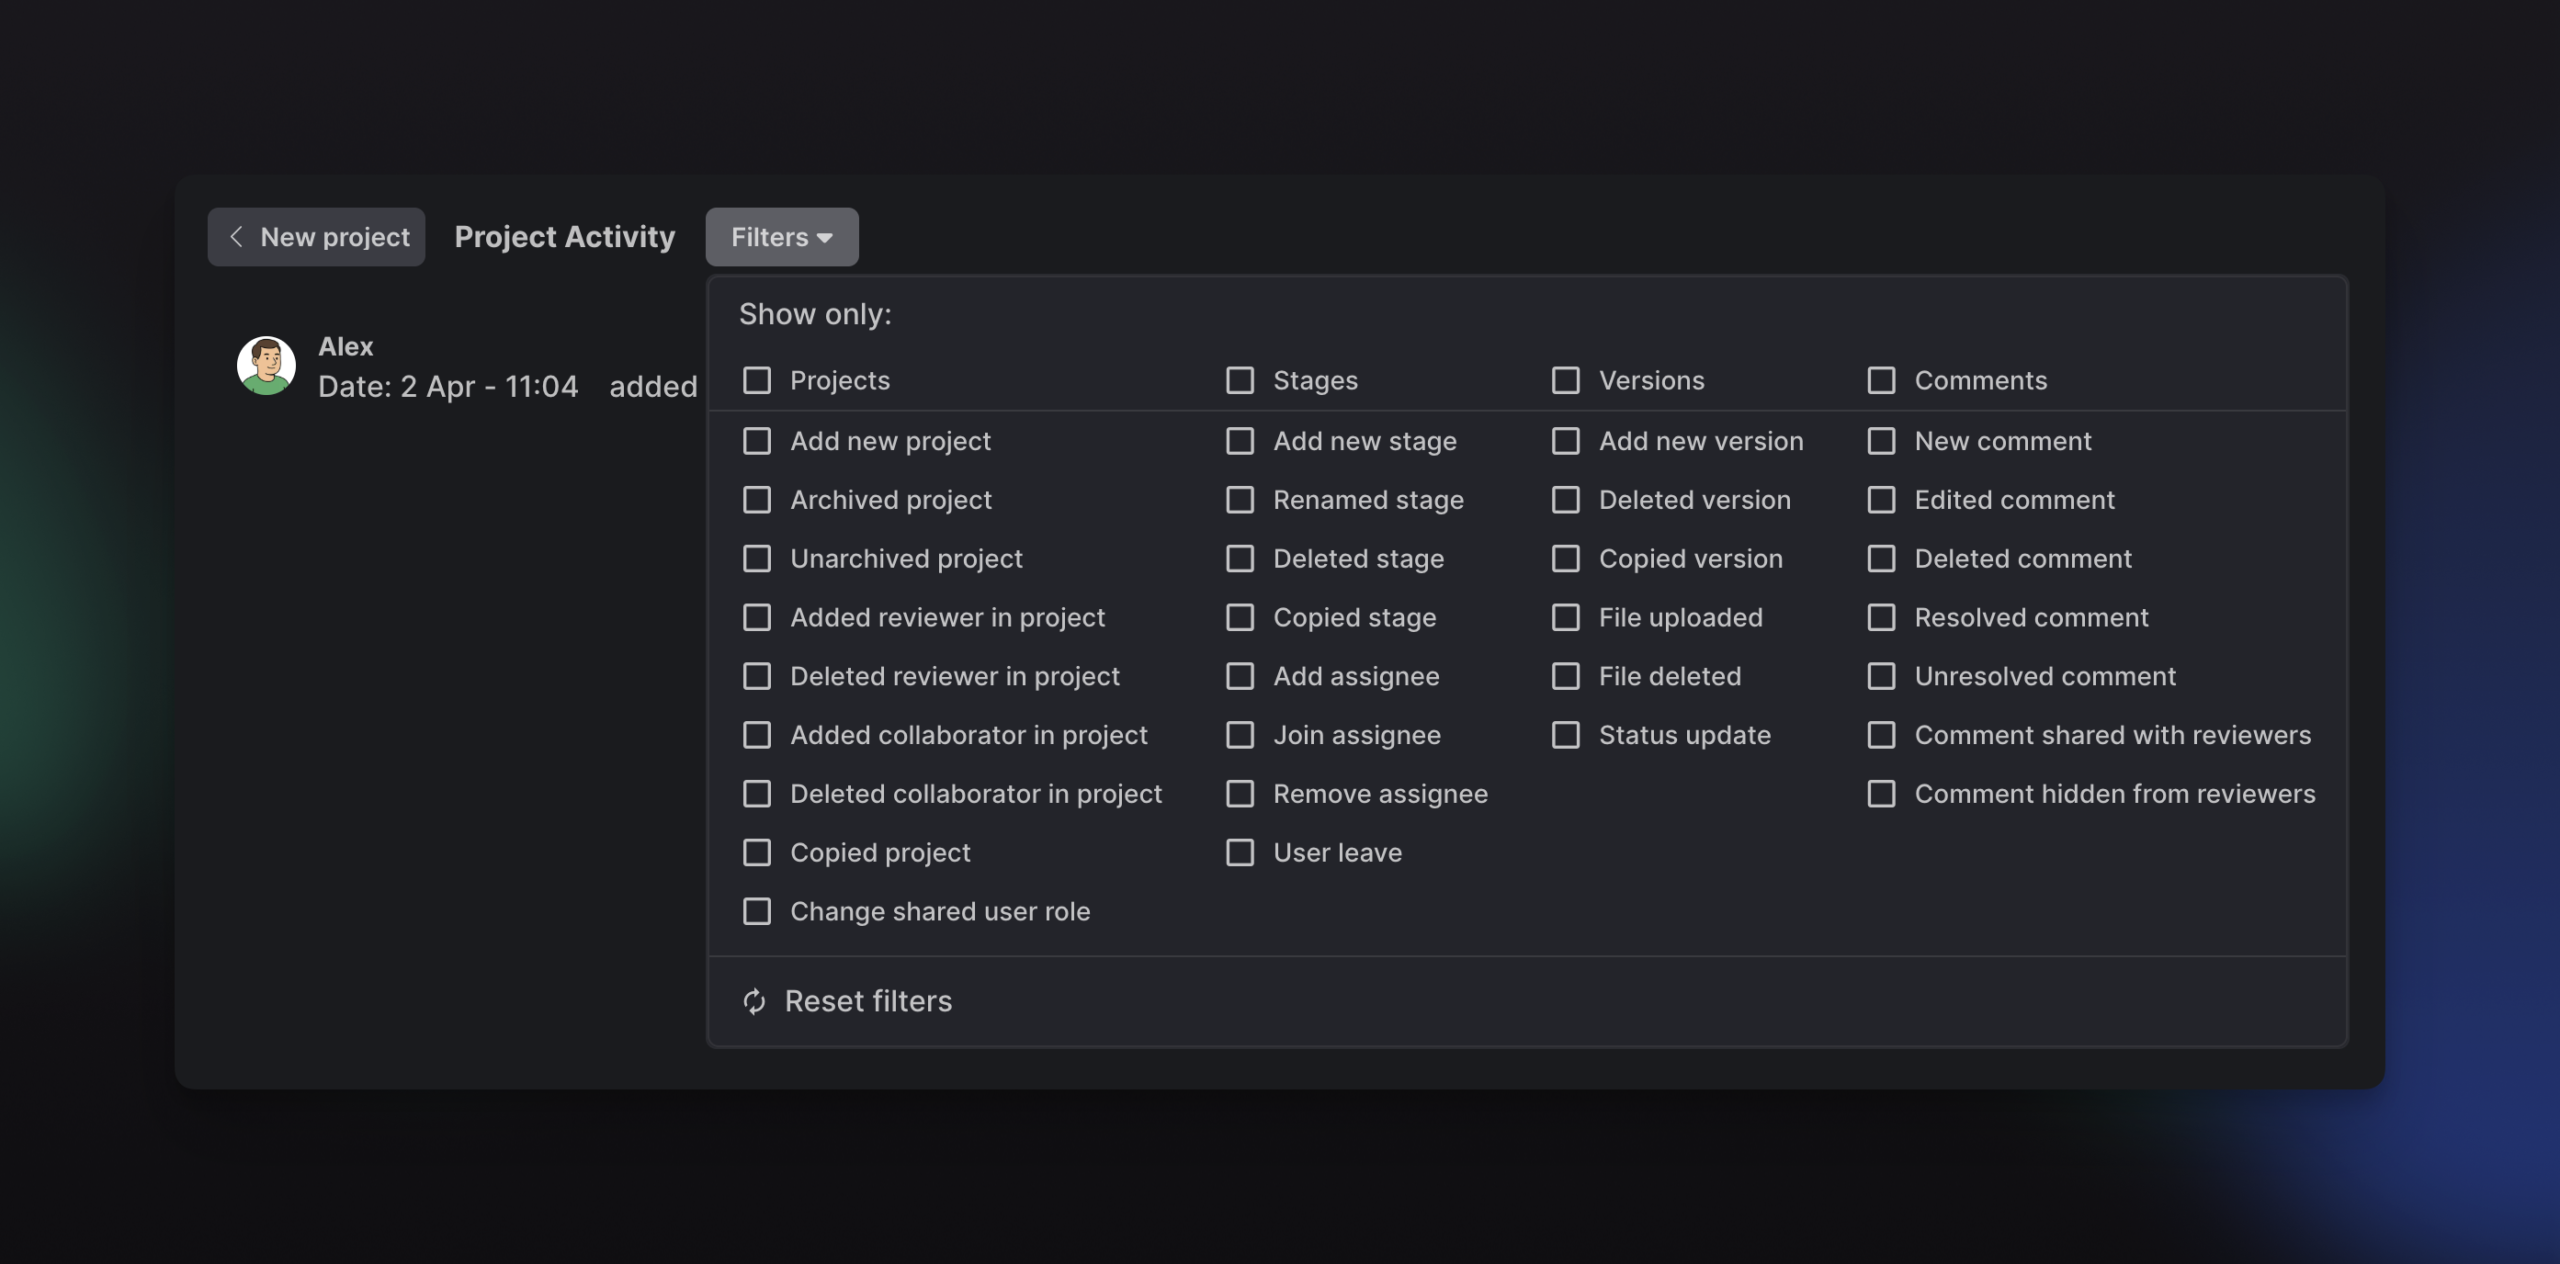Image resolution: width=2560 pixels, height=1264 pixels.
Task: Select the Status update filter
Action: [1566, 735]
